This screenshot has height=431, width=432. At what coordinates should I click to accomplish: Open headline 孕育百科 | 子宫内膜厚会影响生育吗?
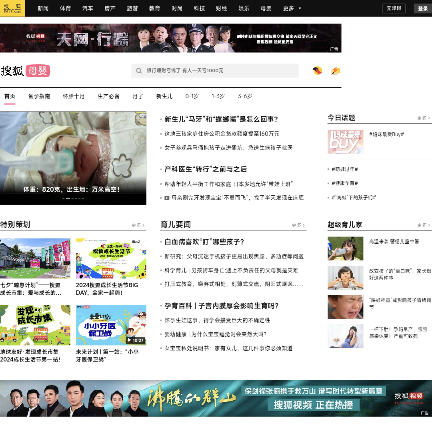click(x=221, y=306)
